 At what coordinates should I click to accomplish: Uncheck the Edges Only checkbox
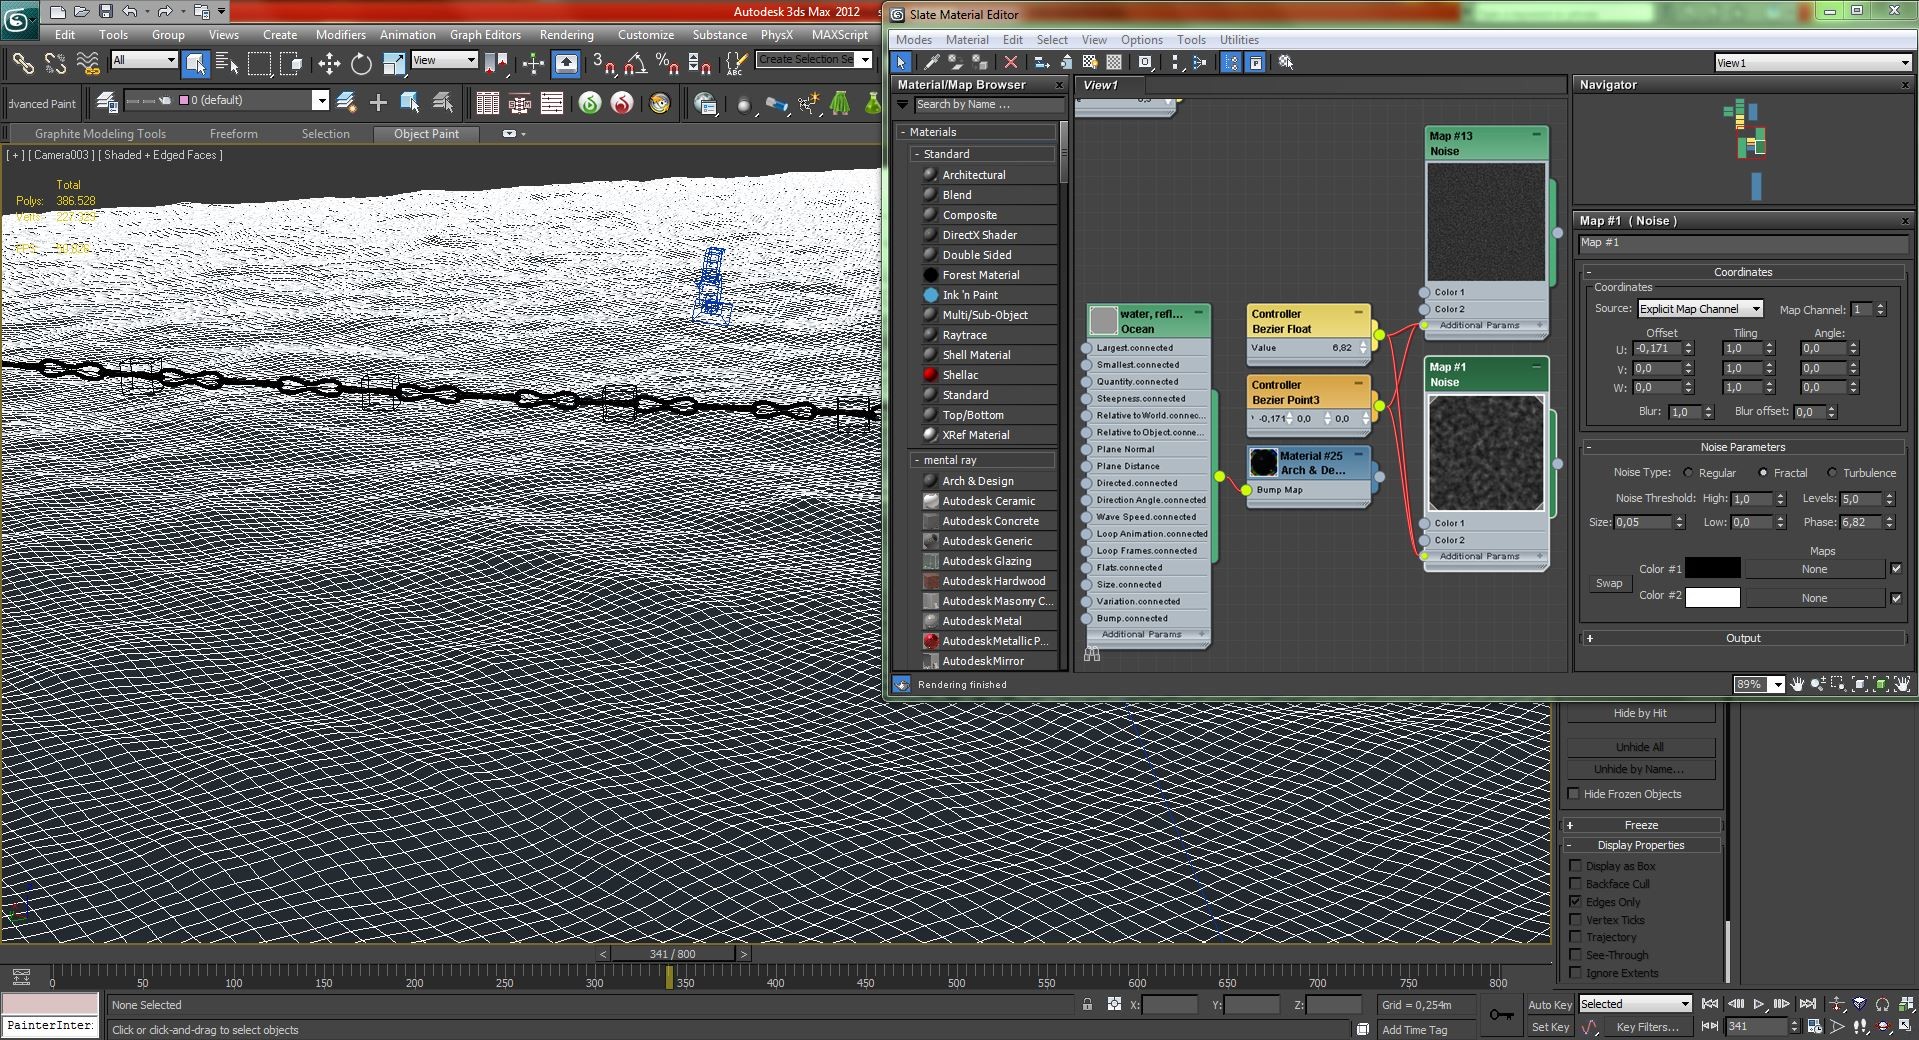(x=1575, y=902)
